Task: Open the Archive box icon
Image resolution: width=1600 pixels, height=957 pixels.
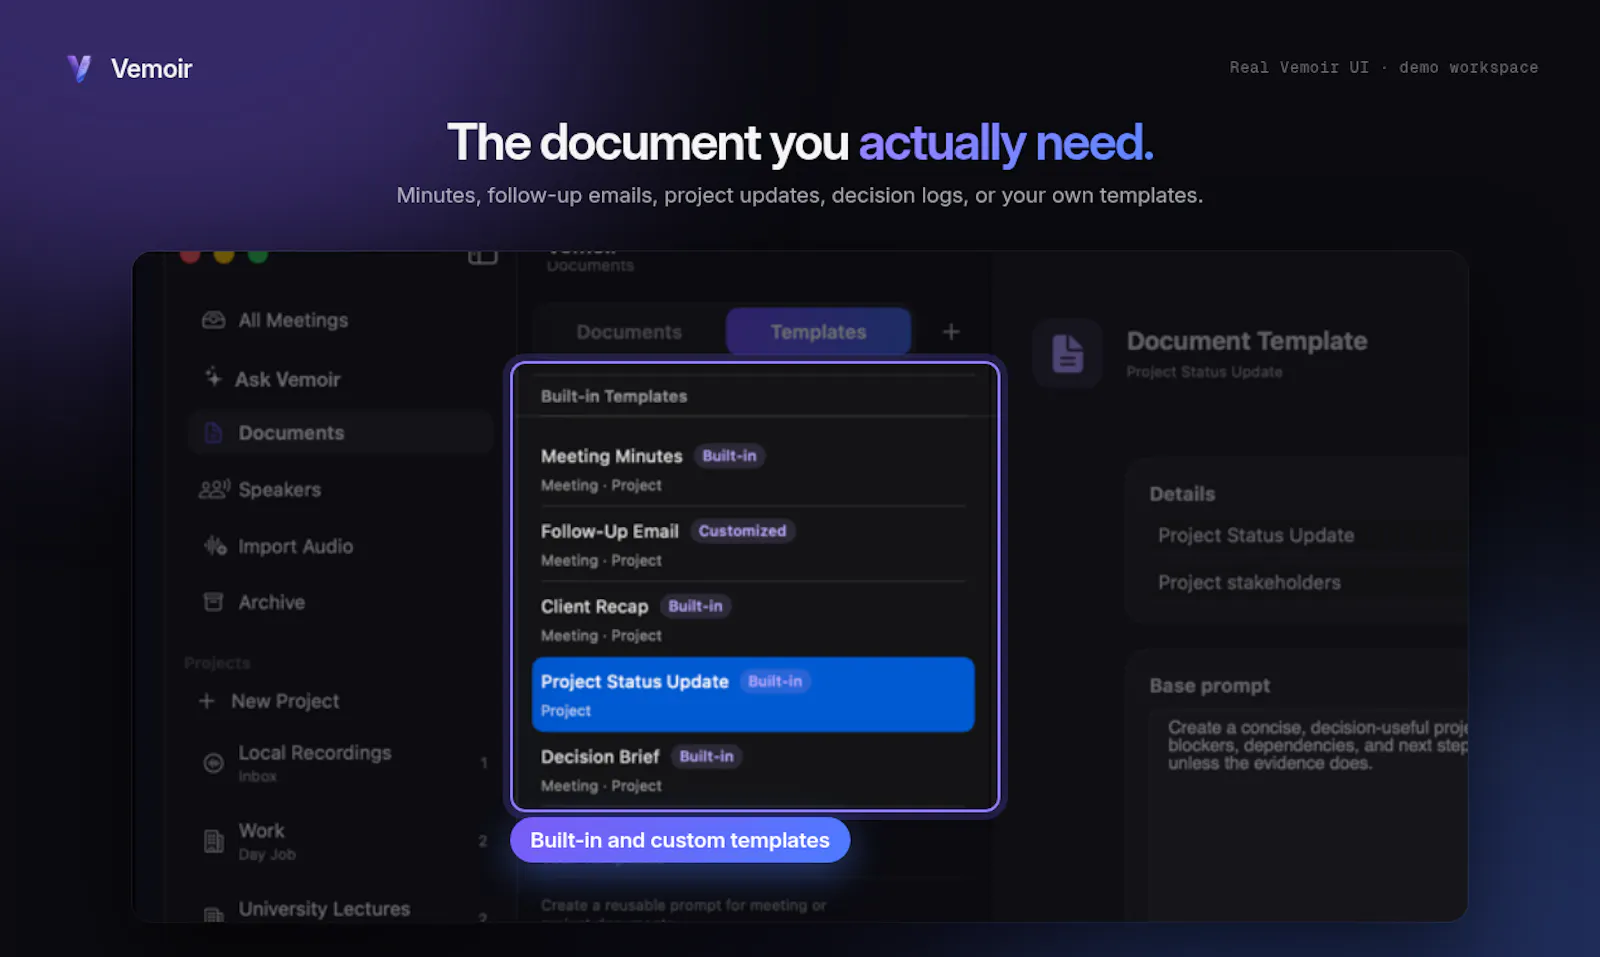Action: click(x=213, y=602)
